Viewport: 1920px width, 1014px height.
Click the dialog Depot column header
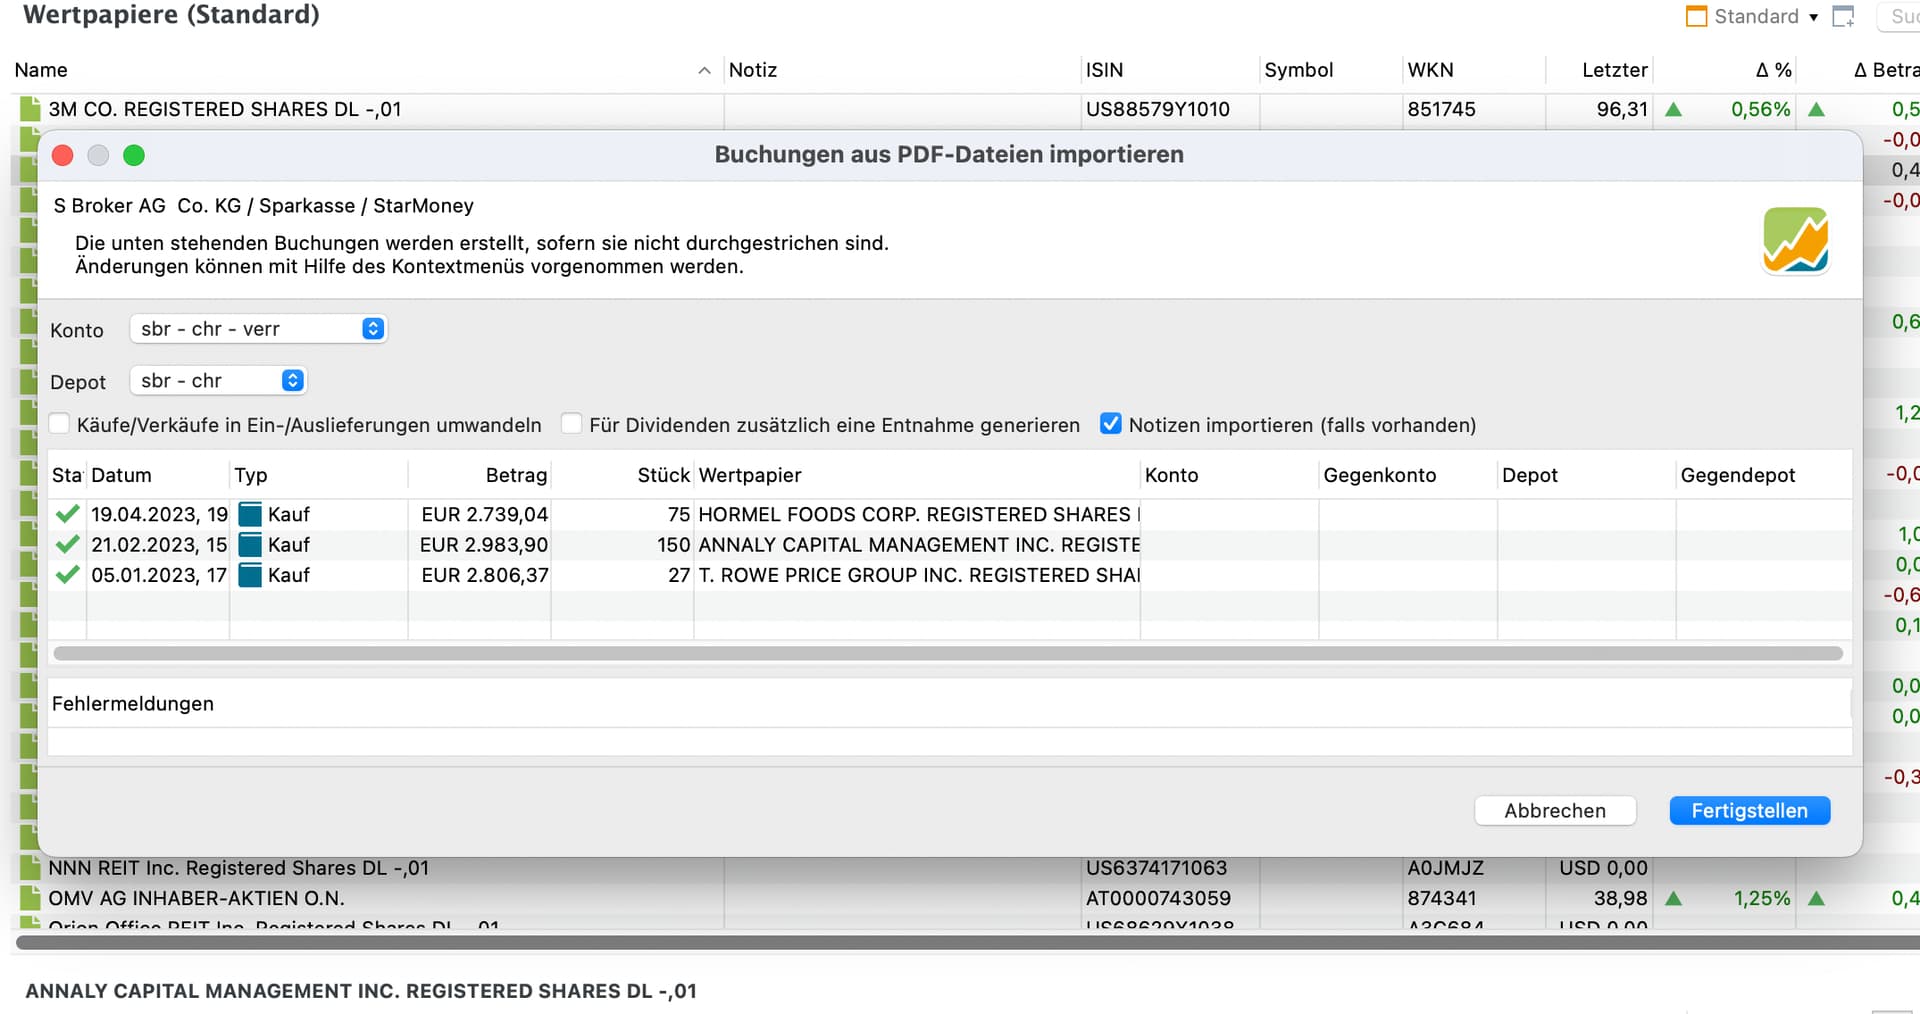(x=1587, y=475)
